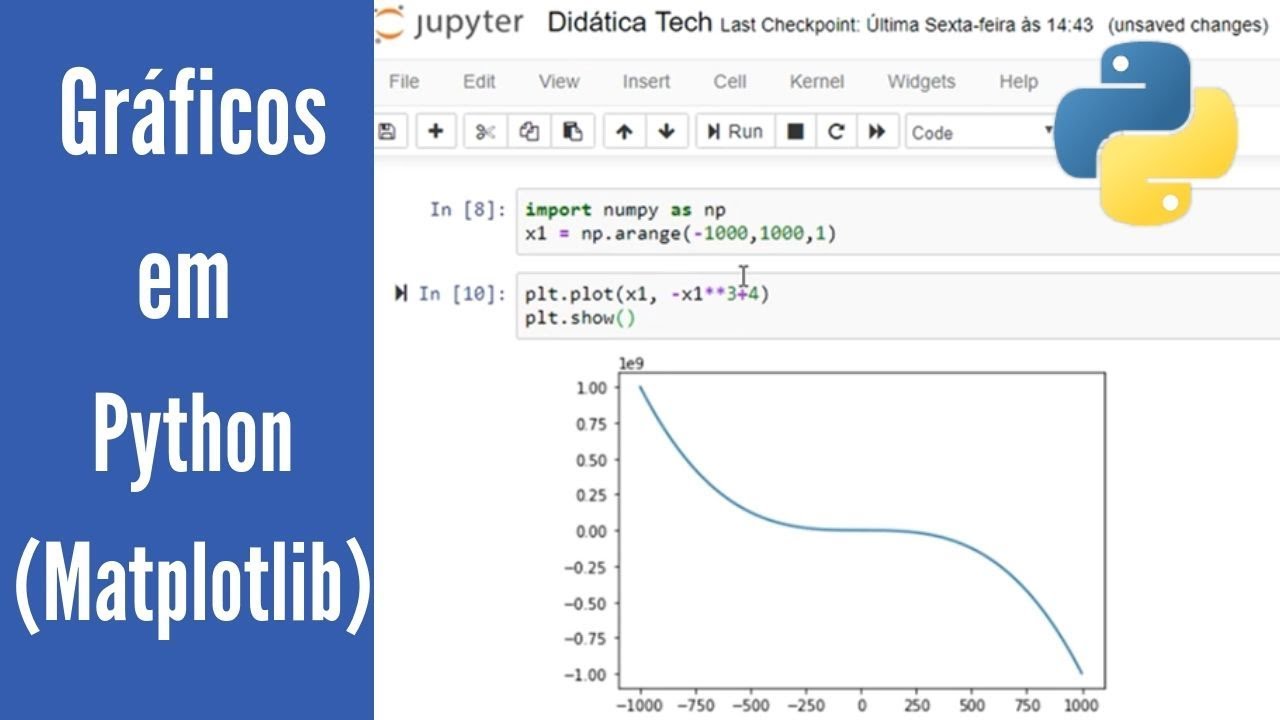Image resolution: width=1280 pixels, height=720 pixels.
Task: Select the In [10] cell prompt
Action: click(463, 293)
